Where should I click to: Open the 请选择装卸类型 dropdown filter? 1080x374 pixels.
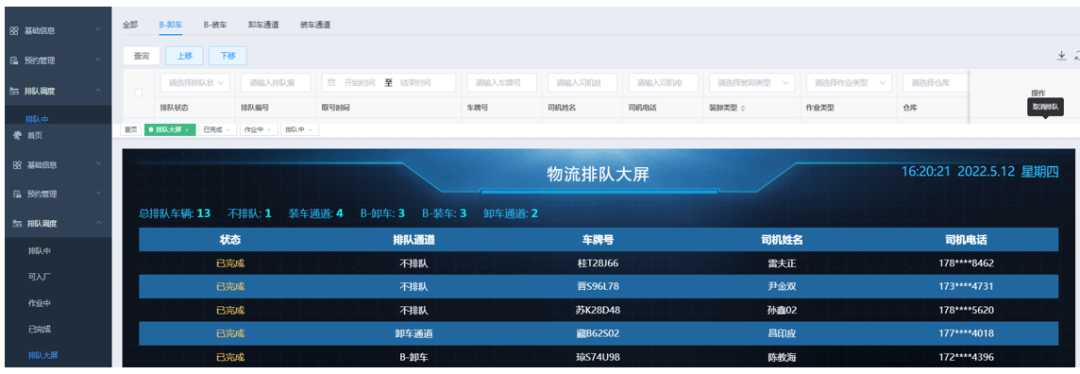tap(752, 83)
